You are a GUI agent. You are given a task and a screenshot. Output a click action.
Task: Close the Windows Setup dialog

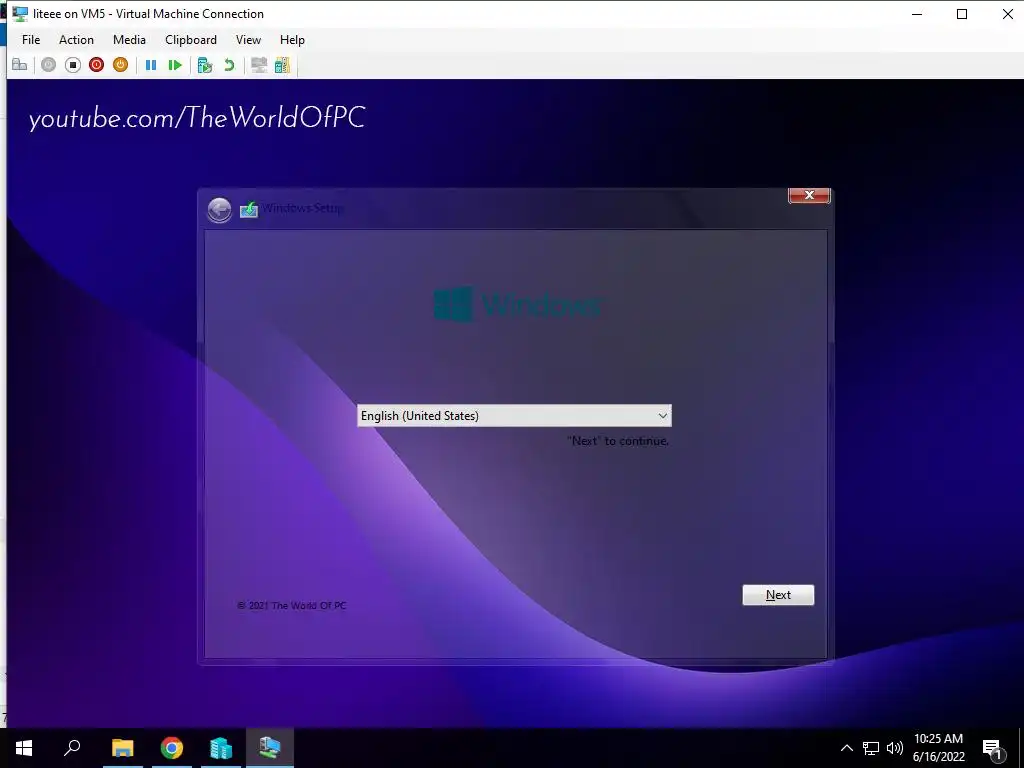[808, 195]
